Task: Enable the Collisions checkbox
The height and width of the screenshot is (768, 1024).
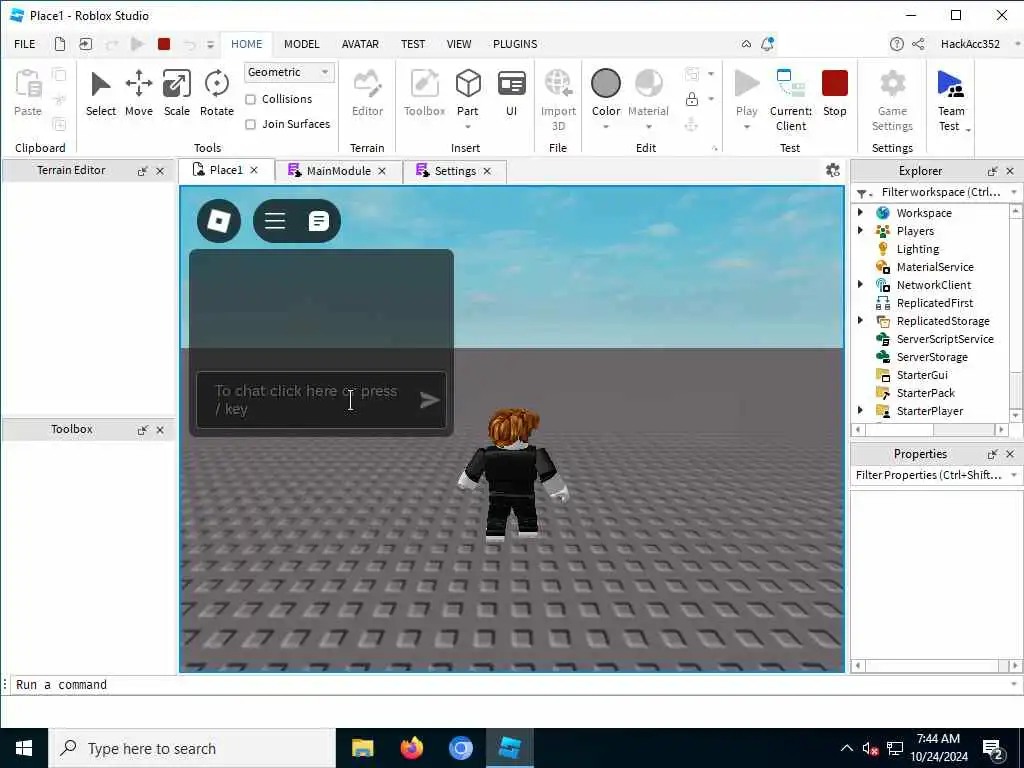Action: coord(250,99)
